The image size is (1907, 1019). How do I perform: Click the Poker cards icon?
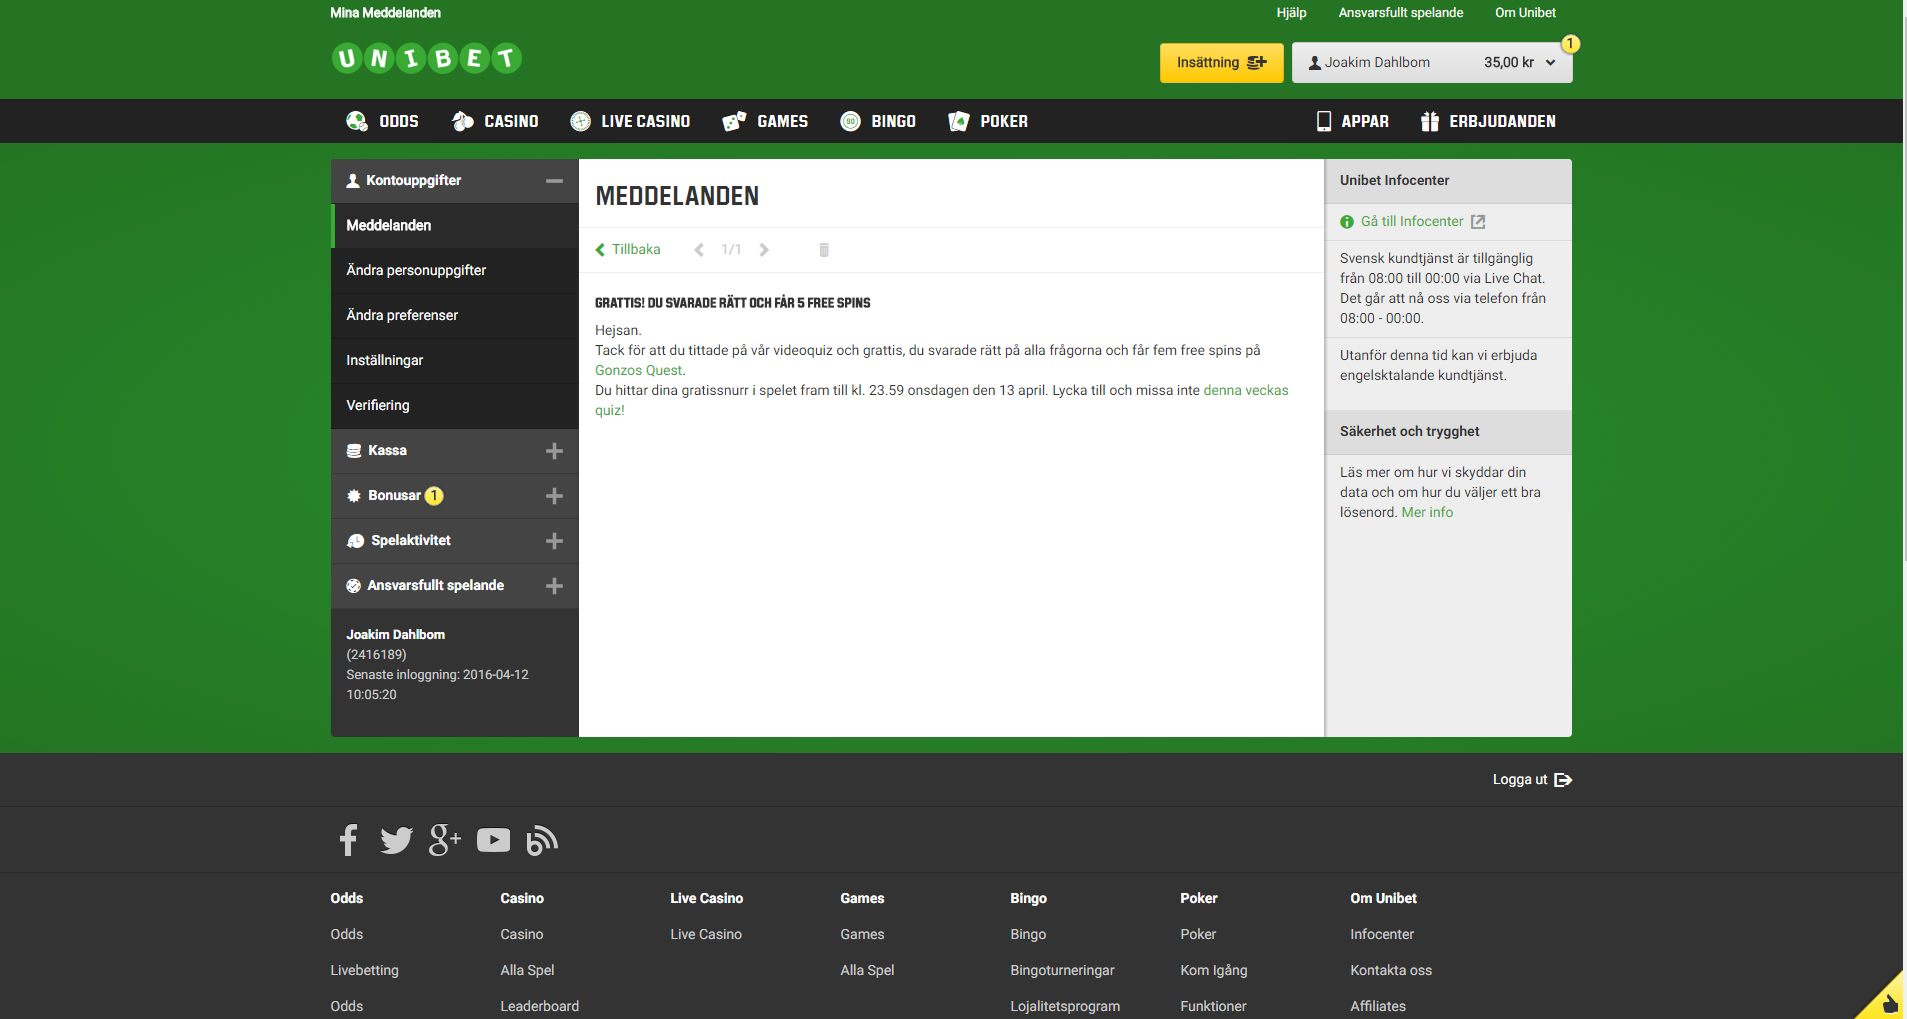pos(958,121)
